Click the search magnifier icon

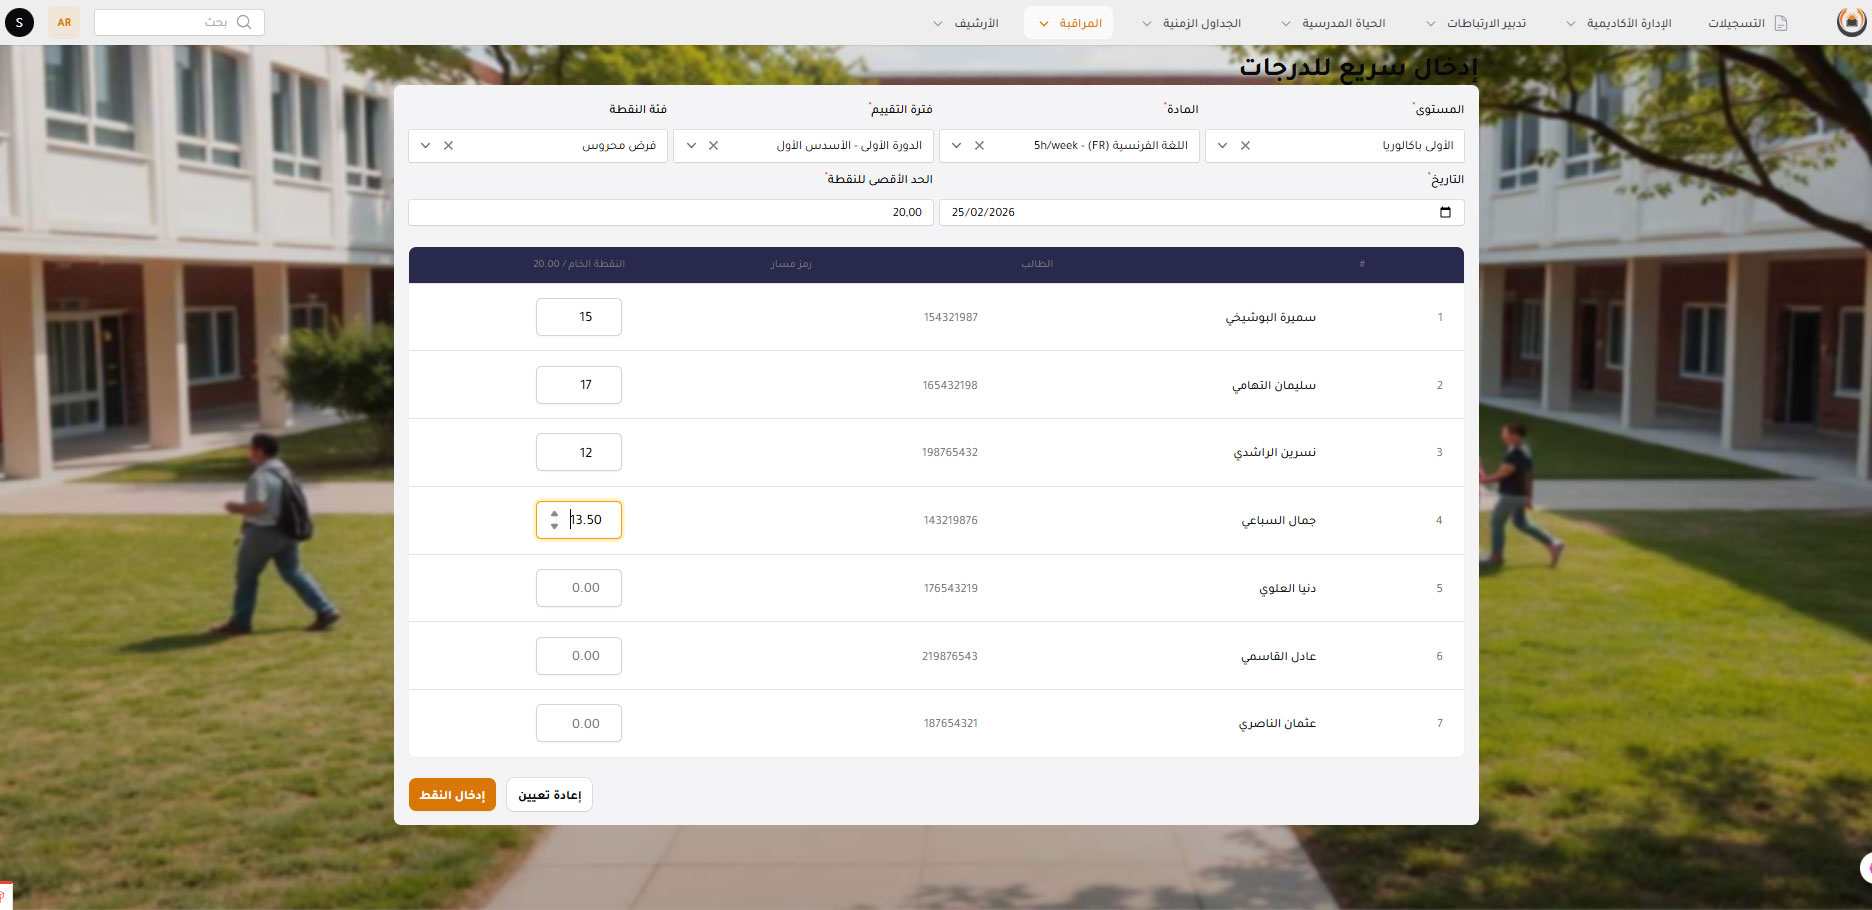click(244, 22)
